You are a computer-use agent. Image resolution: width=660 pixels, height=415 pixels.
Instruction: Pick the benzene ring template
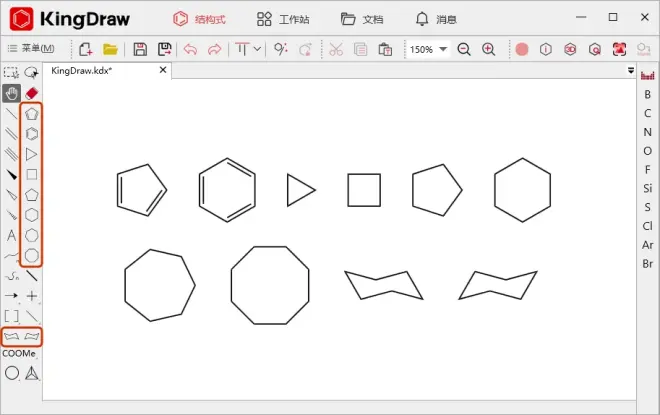click(x=32, y=134)
